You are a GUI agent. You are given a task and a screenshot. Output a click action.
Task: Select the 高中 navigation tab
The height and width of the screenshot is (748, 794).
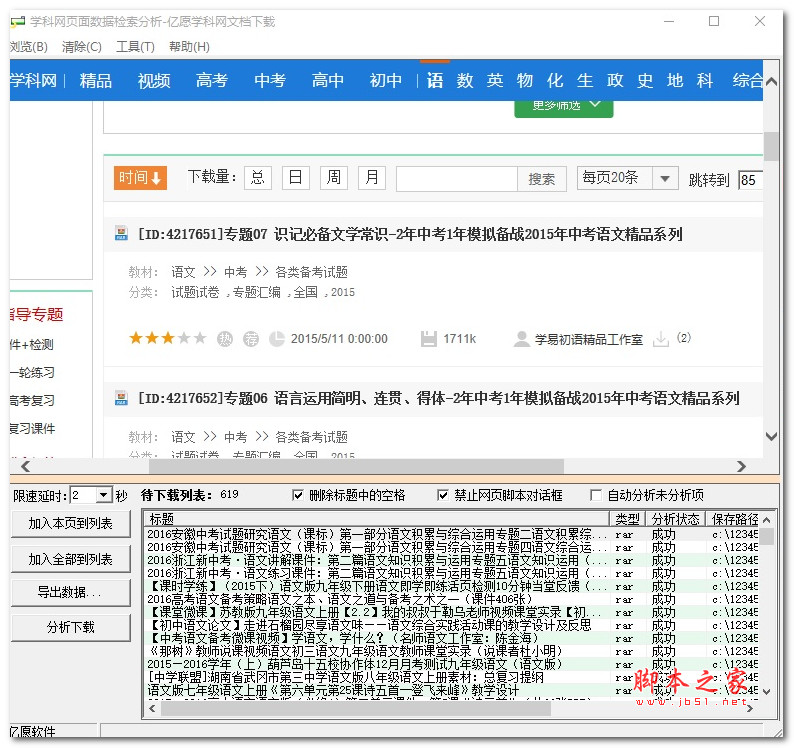[x=328, y=81]
